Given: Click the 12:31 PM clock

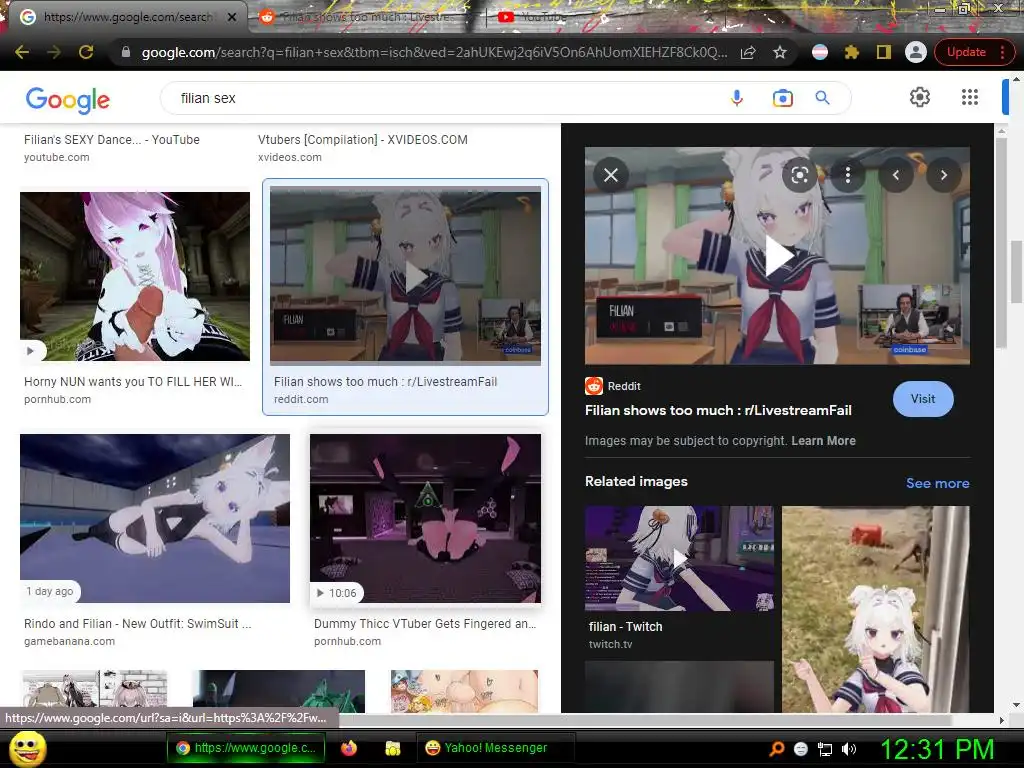Looking at the screenshot, I should click(938, 749).
